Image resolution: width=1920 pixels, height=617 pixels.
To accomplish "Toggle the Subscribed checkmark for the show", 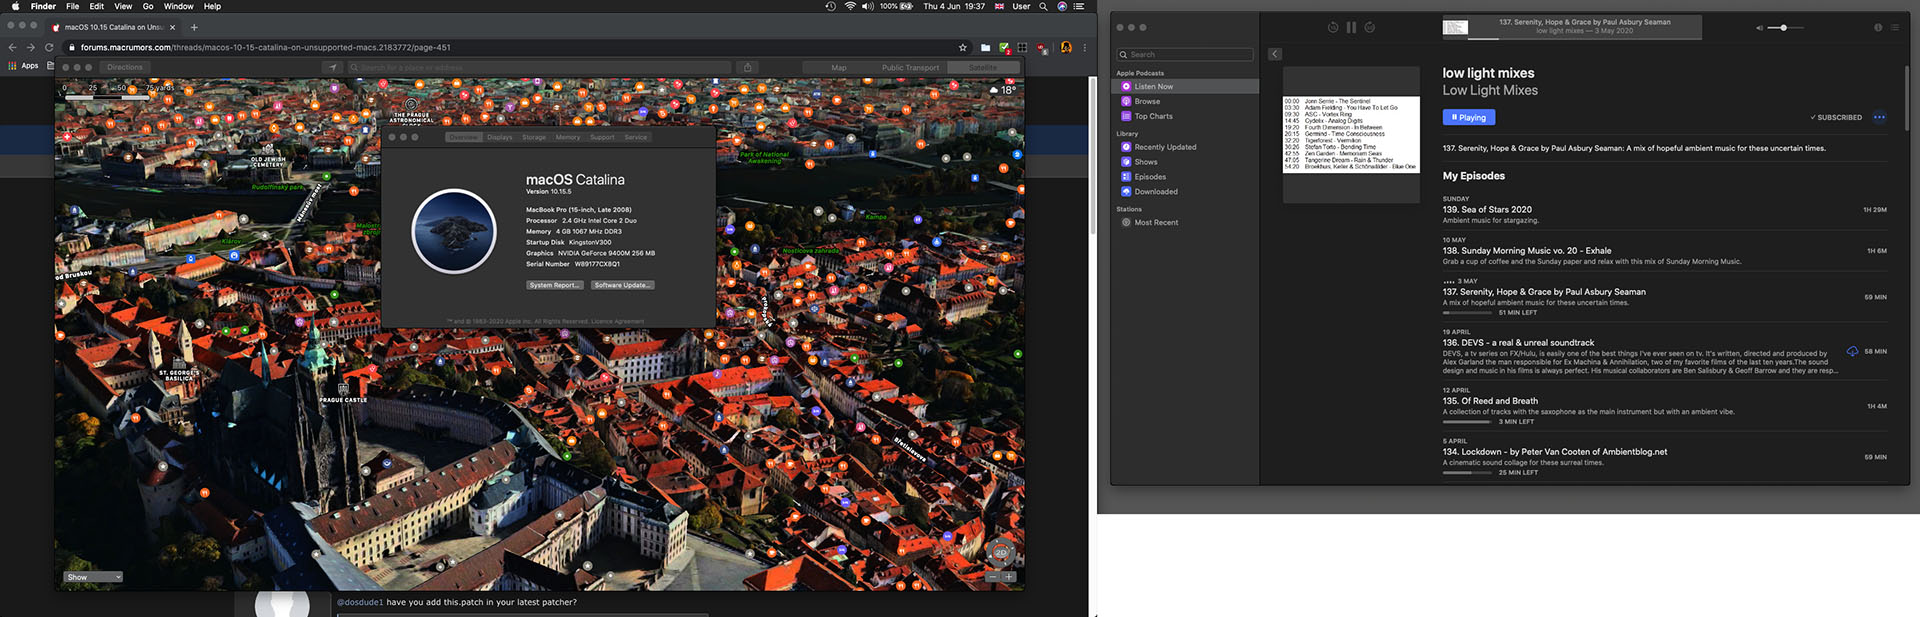I will (1836, 118).
